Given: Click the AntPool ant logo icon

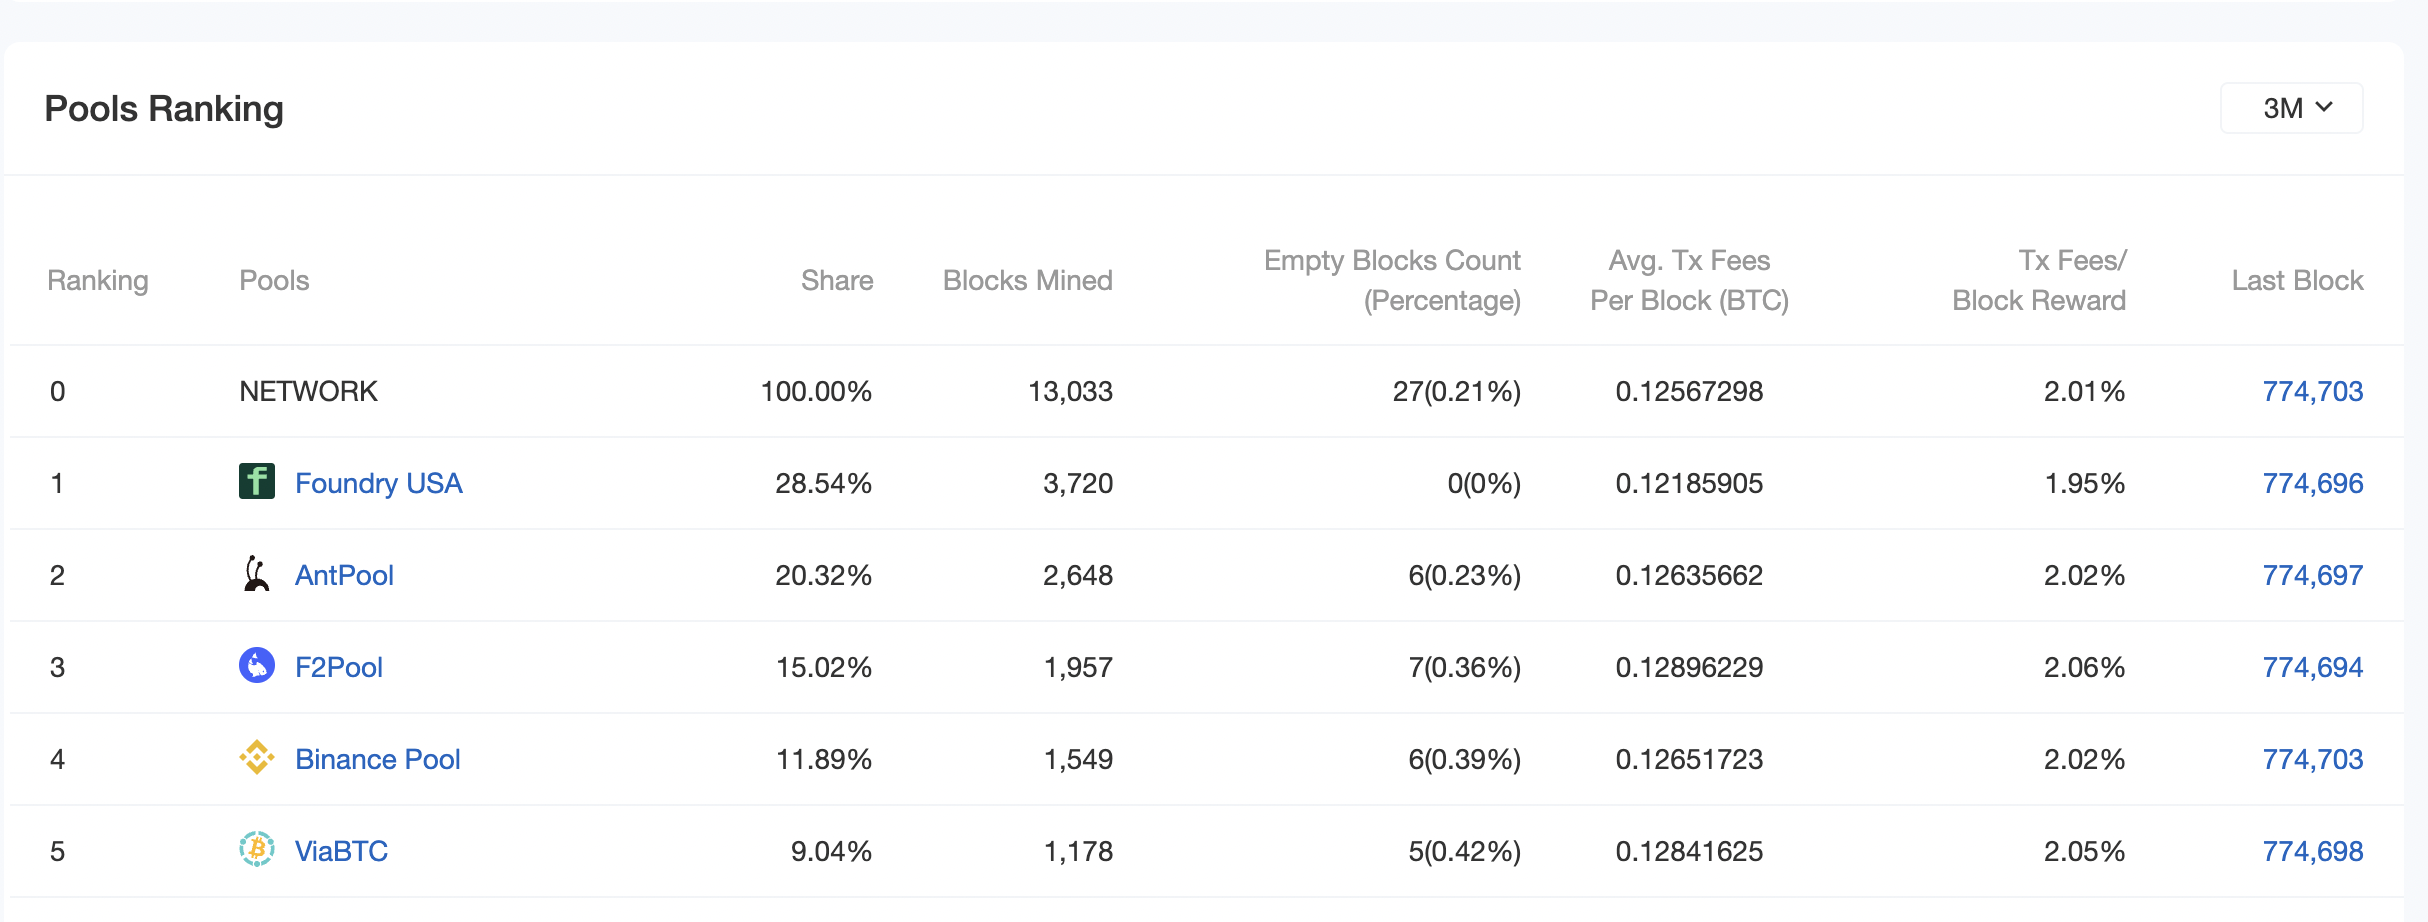Looking at the screenshot, I should click(x=257, y=574).
